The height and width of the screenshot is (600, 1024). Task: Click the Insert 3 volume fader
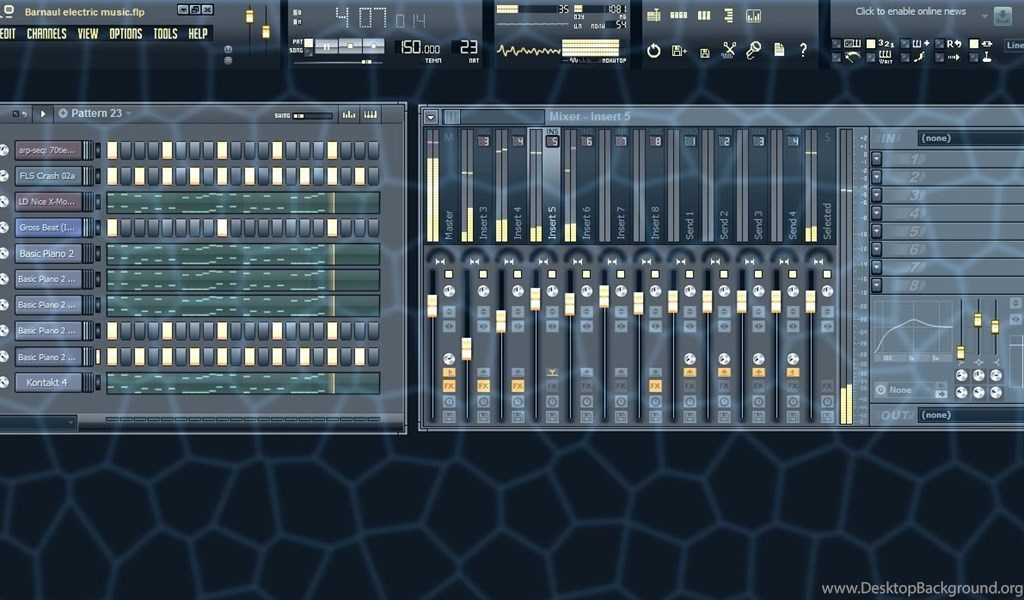pyautogui.click(x=466, y=349)
